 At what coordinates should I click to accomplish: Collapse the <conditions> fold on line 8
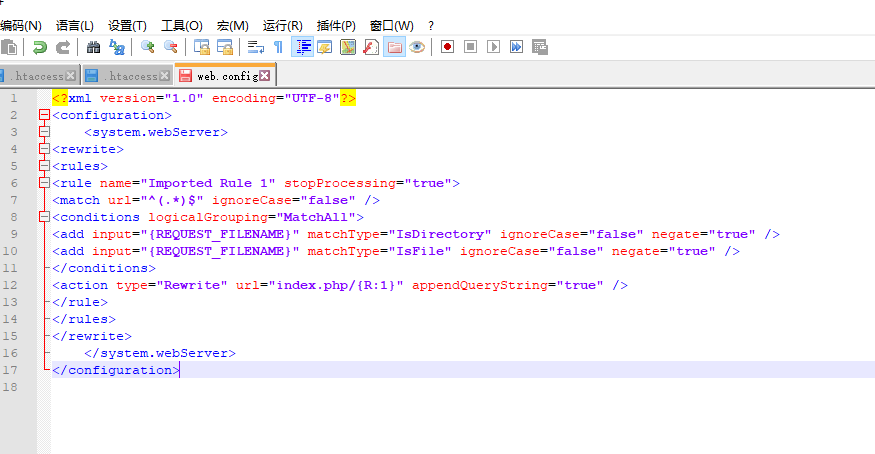point(45,217)
